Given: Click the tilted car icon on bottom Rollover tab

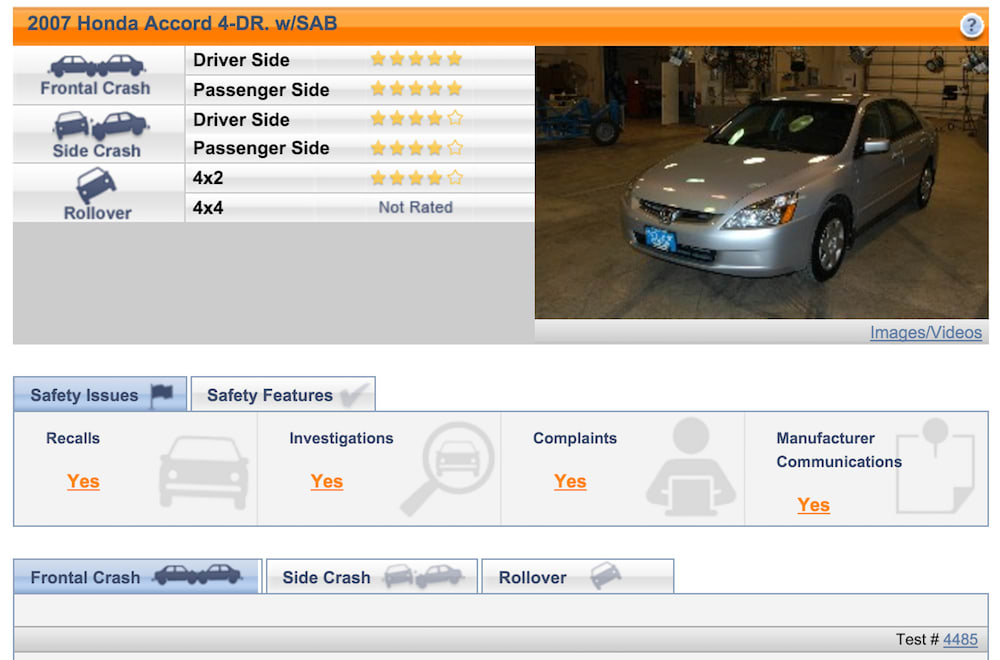Looking at the screenshot, I should [x=605, y=575].
